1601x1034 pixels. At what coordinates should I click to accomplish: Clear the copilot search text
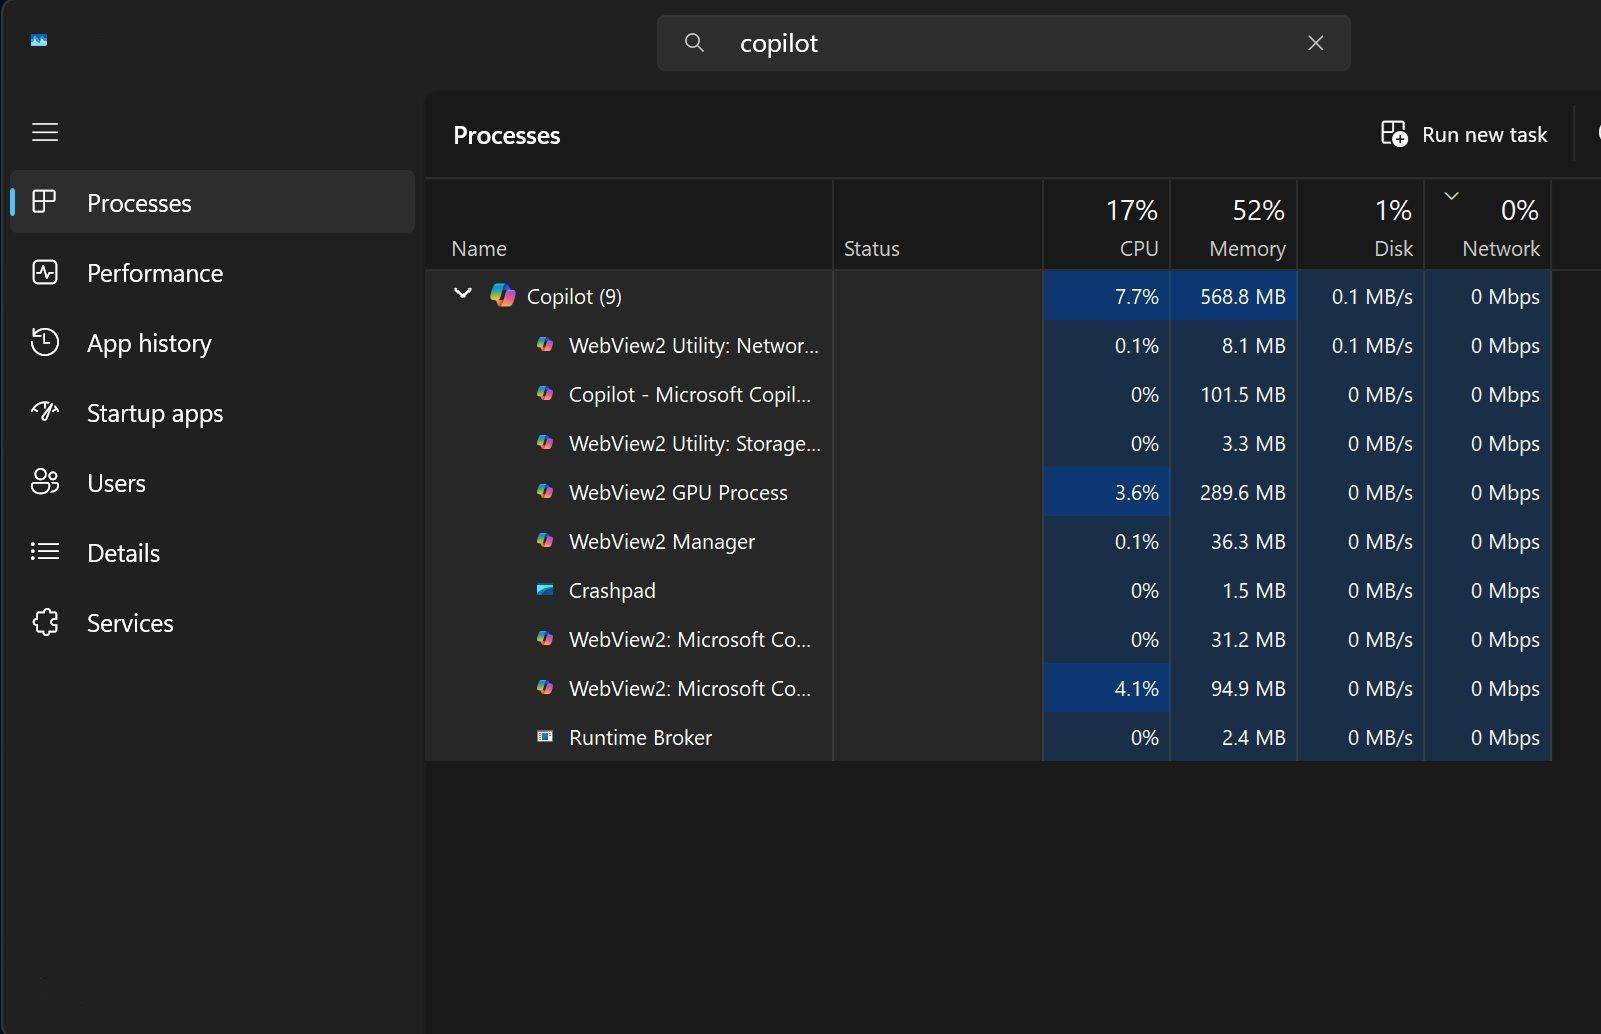click(1315, 43)
